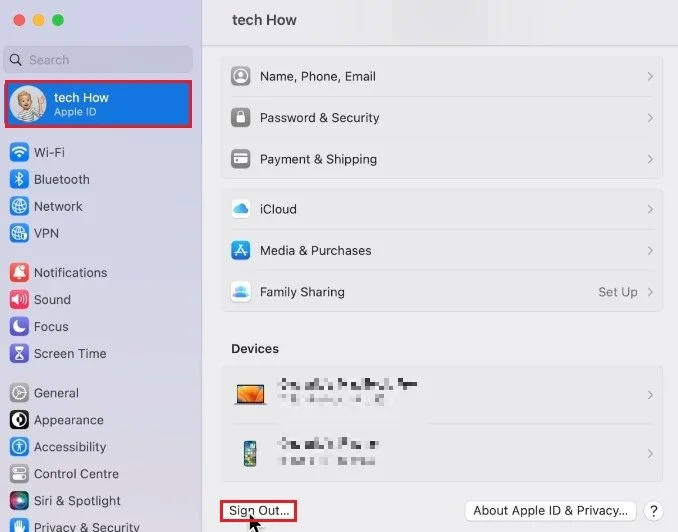Expand the iPhone device row chevron
Image resolution: width=678 pixels, height=532 pixels.
coord(650,454)
